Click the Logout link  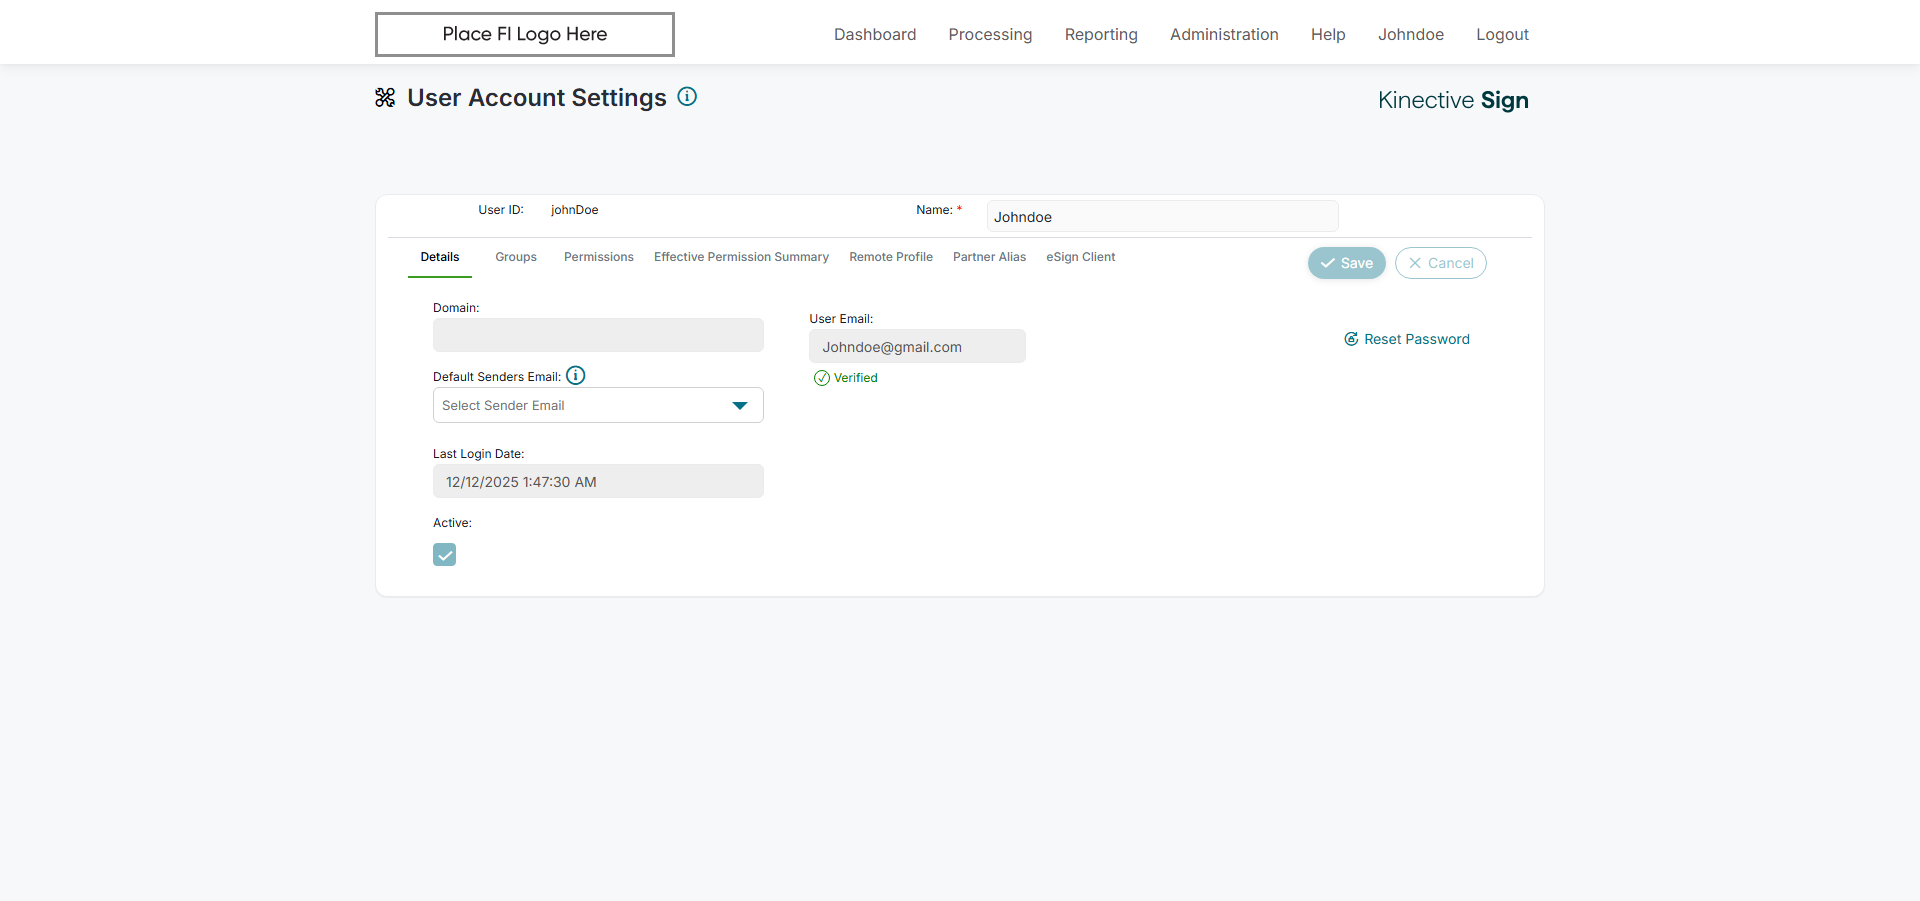tap(1502, 34)
